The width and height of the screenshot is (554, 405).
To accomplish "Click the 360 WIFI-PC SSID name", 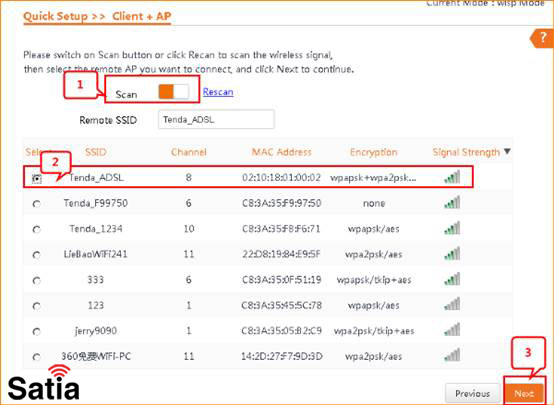I will pyautogui.click(x=96, y=356).
